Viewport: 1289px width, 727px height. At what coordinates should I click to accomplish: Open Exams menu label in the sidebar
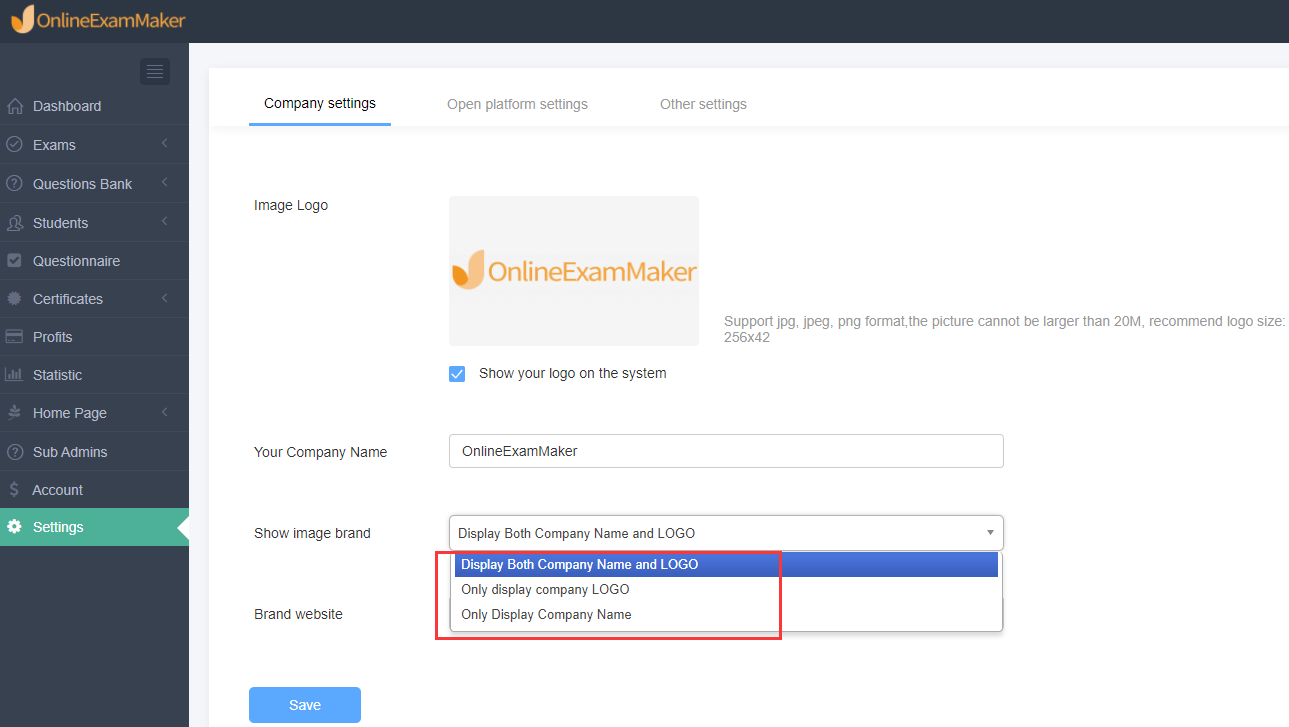[x=54, y=145]
